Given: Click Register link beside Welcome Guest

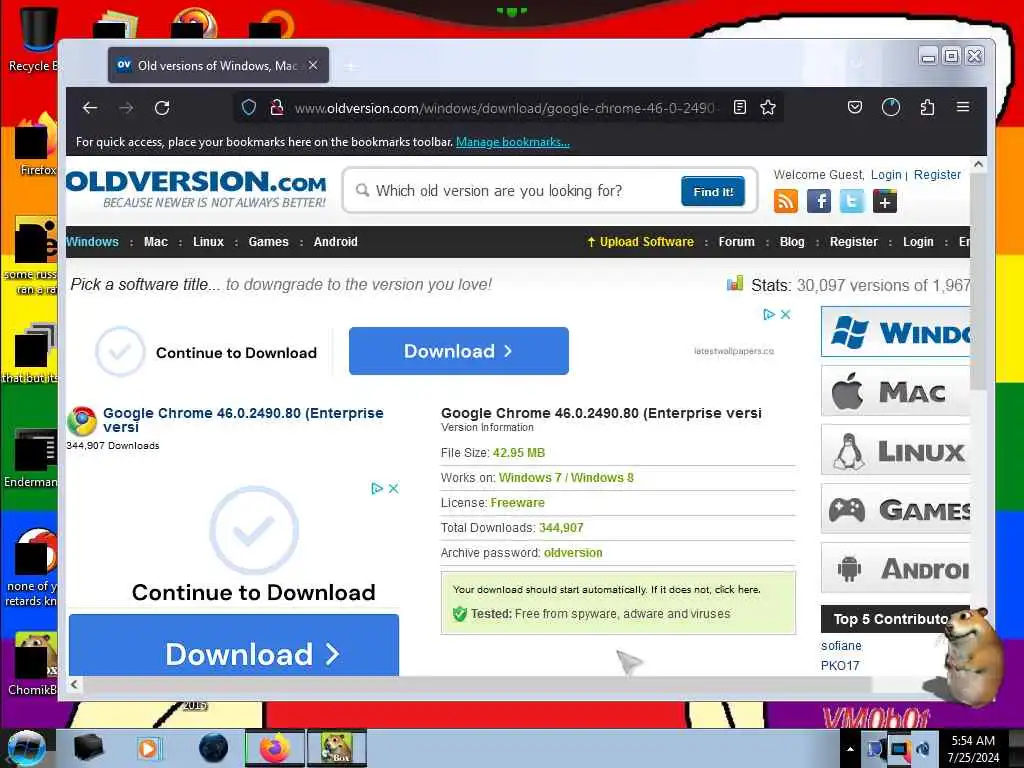Looking at the screenshot, I should [x=937, y=174].
